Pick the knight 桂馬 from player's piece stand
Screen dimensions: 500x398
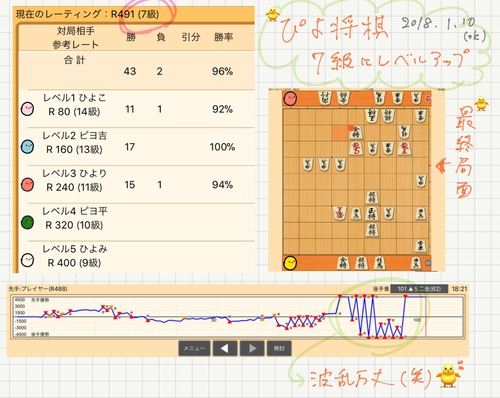point(379,263)
